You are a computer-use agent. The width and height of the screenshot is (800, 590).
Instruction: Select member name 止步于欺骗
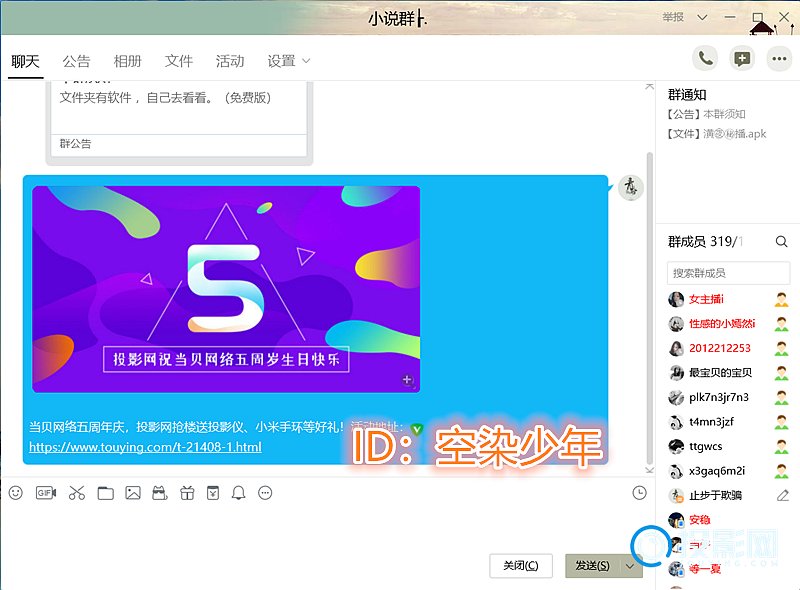[715, 495]
